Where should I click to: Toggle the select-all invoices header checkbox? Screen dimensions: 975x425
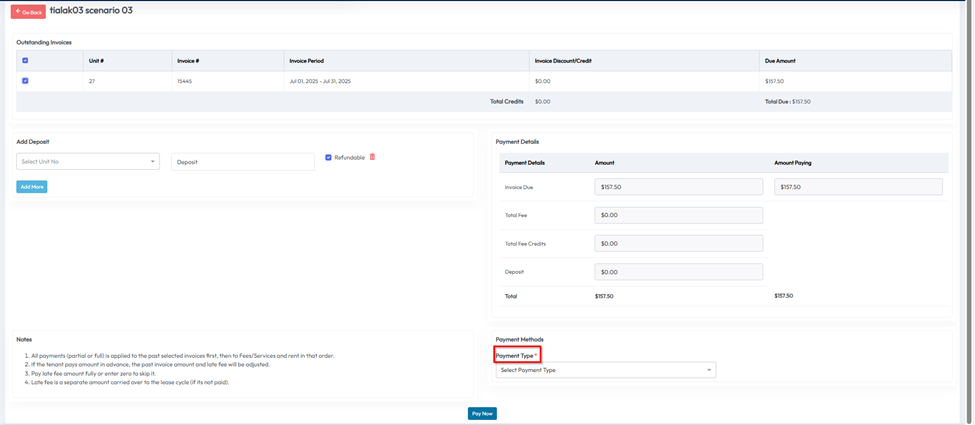click(x=25, y=61)
